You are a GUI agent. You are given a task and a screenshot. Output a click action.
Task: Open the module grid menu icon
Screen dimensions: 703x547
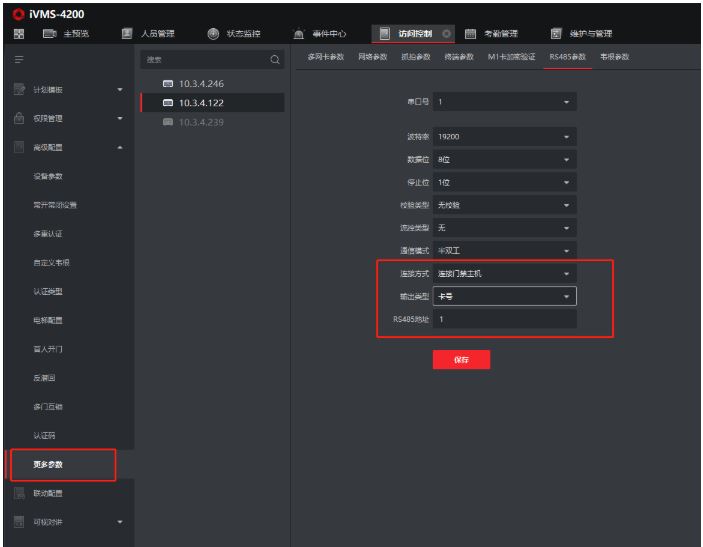(19, 34)
